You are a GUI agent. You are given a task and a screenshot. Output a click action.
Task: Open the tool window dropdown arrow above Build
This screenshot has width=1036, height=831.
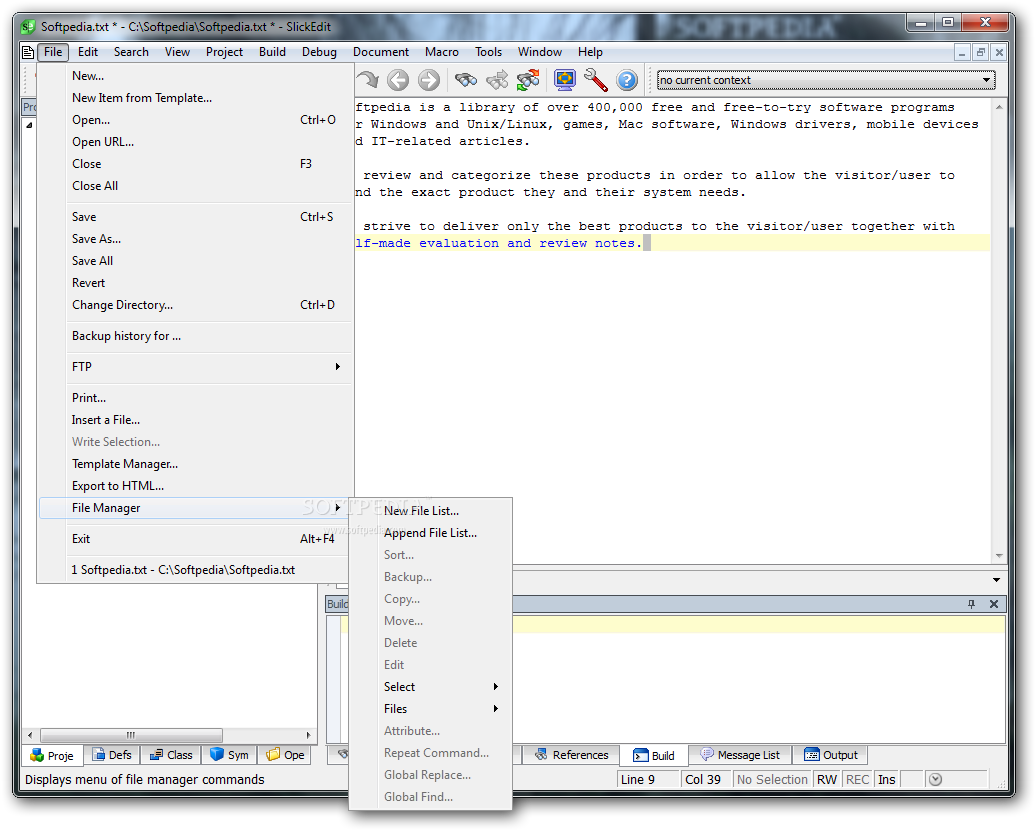pyautogui.click(x=996, y=580)
